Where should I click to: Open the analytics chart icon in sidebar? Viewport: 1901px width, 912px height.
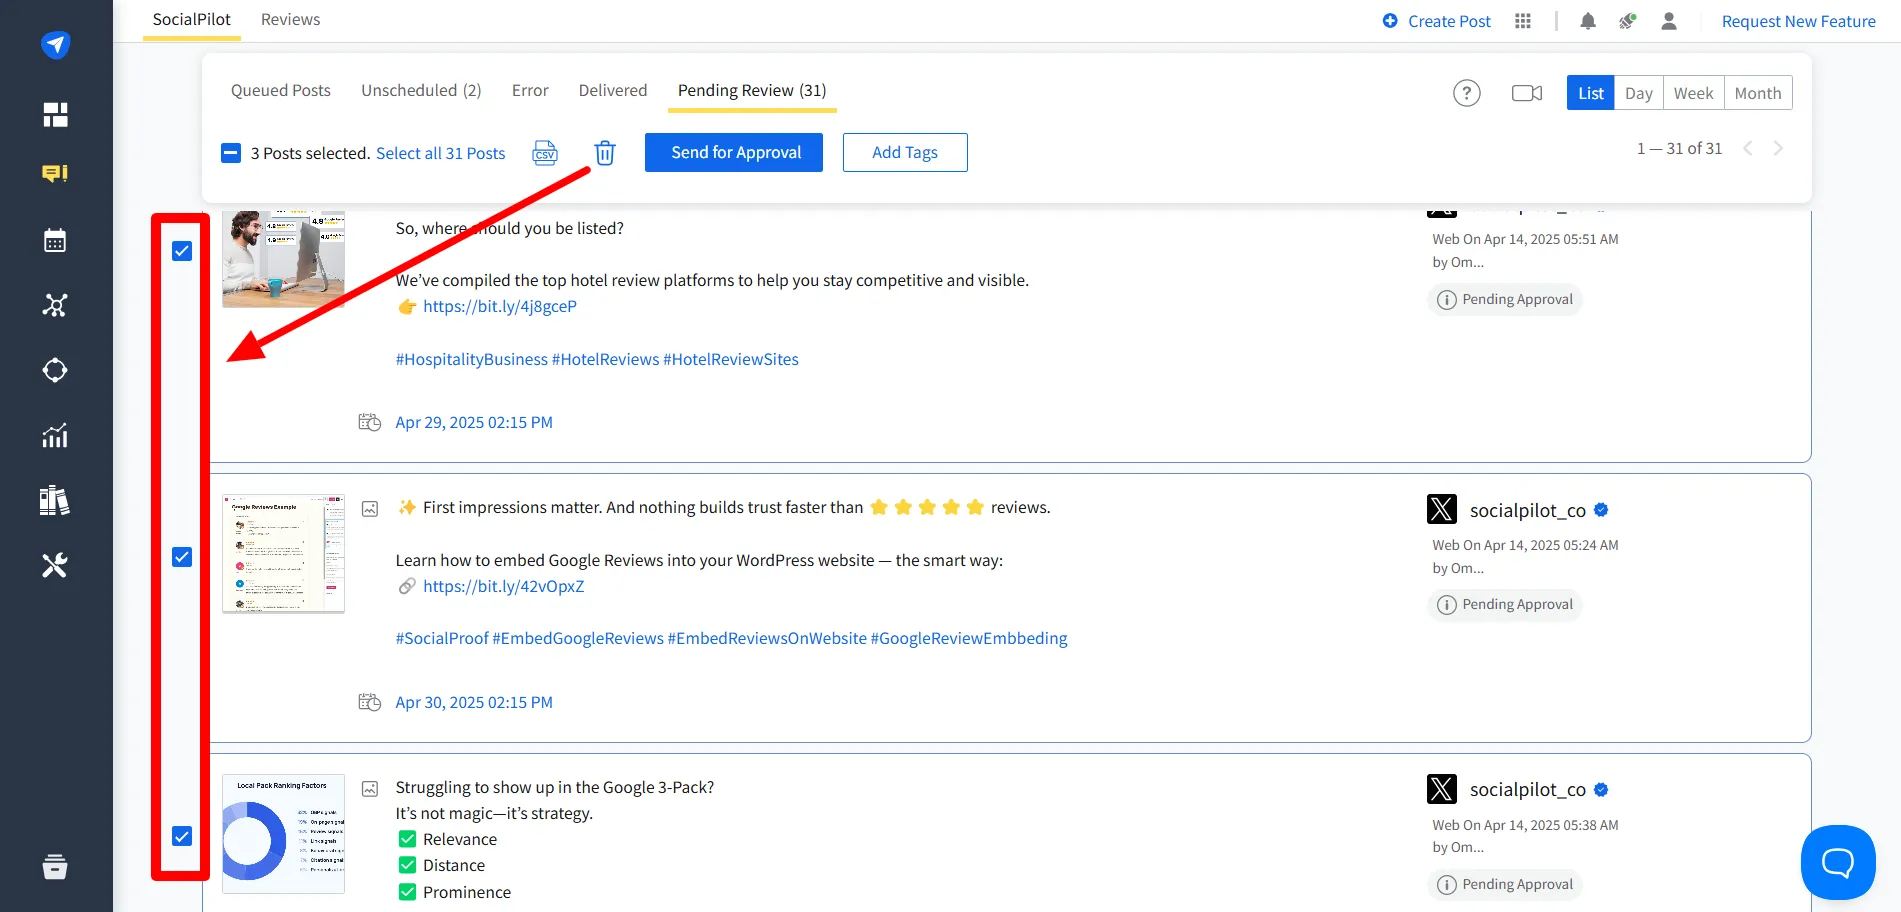[55, 435]
